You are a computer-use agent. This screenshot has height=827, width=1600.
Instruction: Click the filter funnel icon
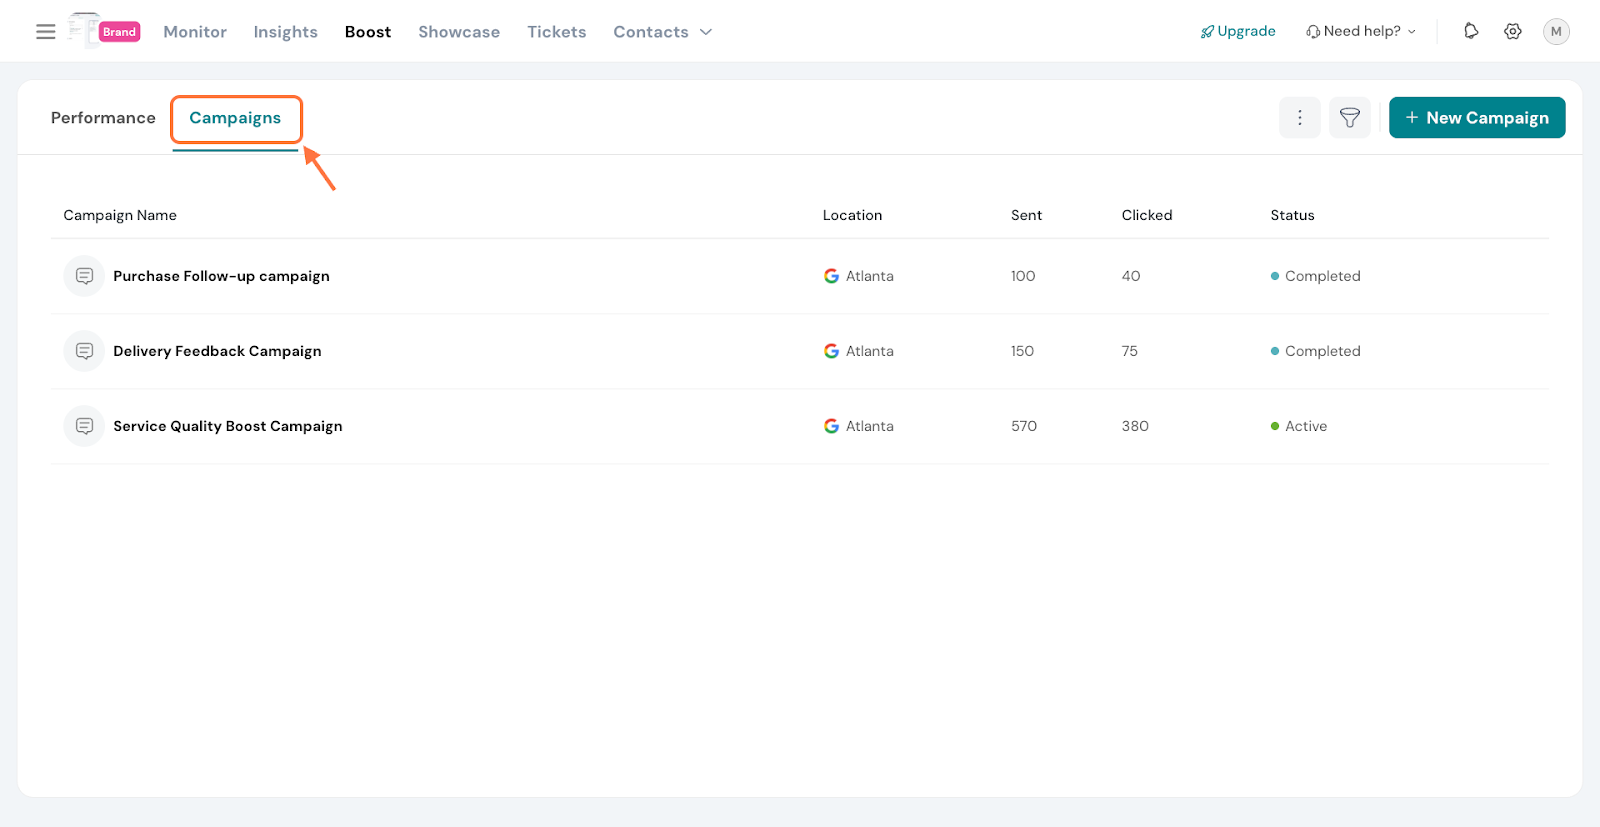(1350, 118)
